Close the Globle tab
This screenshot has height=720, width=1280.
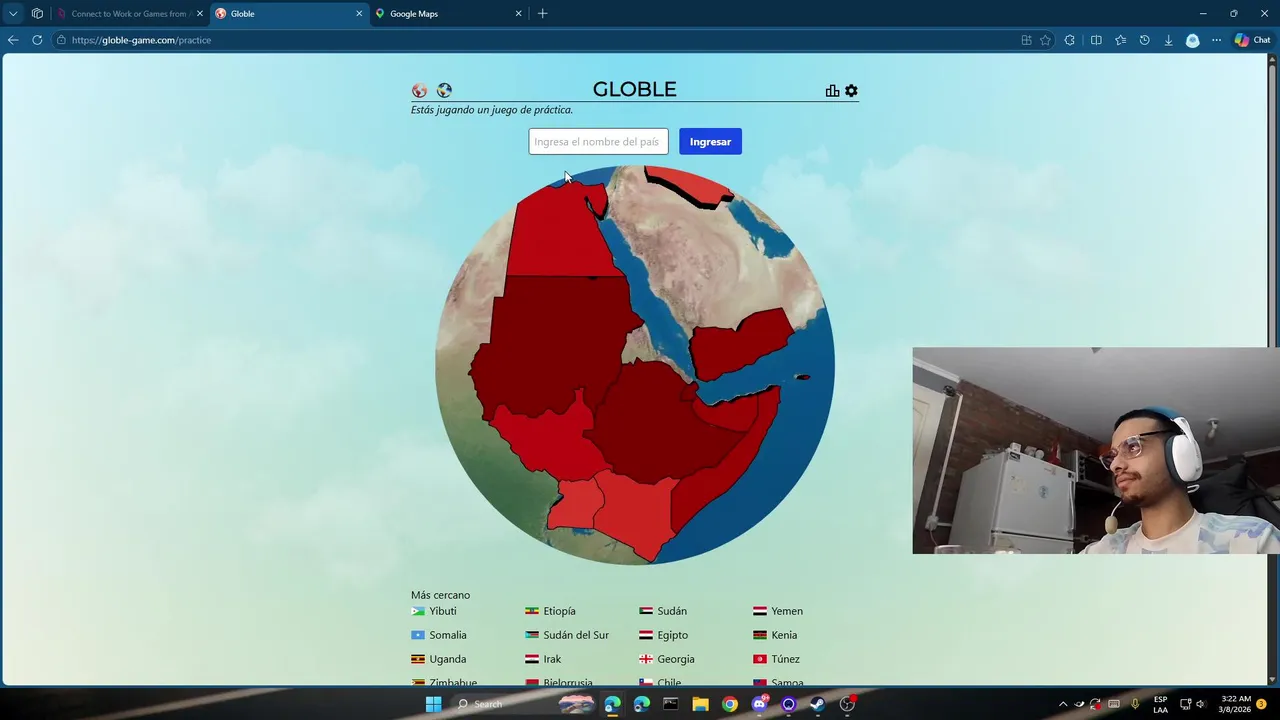[x=359, y=14]
